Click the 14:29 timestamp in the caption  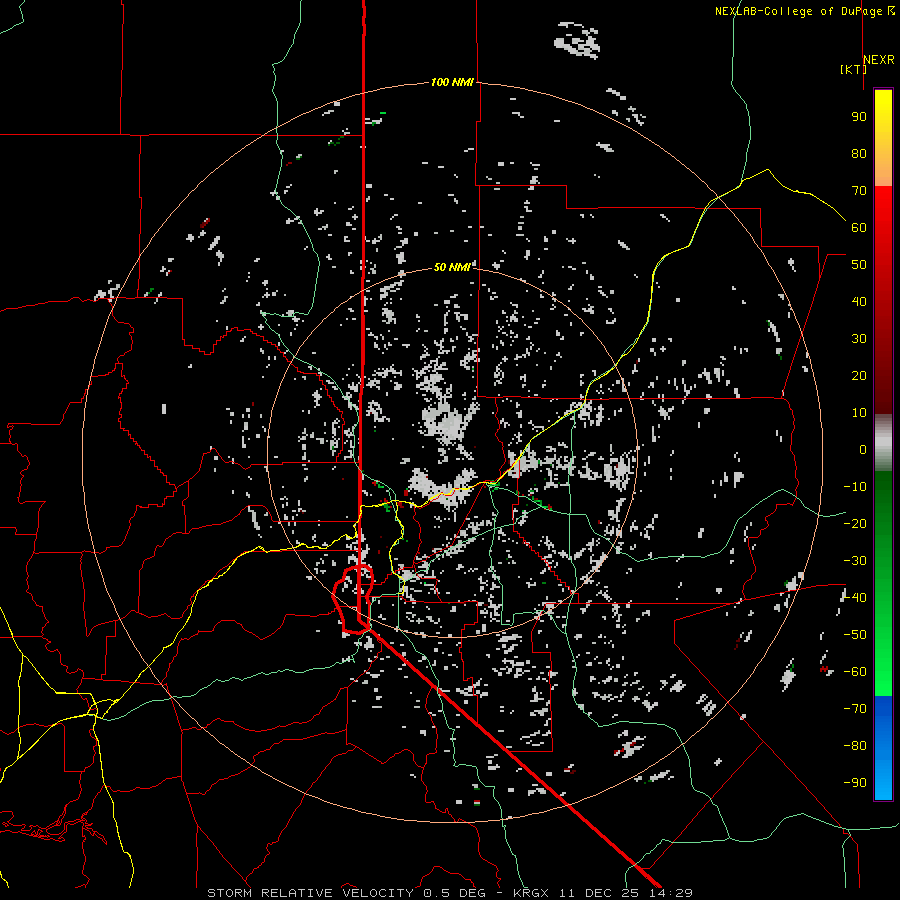671,893
